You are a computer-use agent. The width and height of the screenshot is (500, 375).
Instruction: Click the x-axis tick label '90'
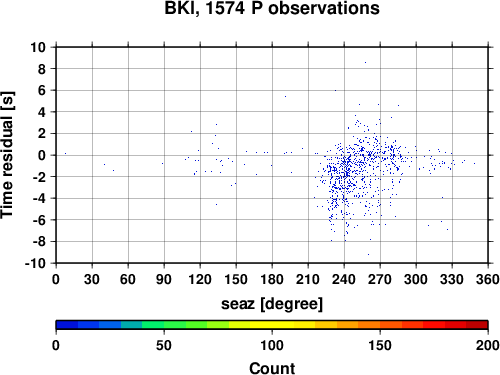coord(164,279)
